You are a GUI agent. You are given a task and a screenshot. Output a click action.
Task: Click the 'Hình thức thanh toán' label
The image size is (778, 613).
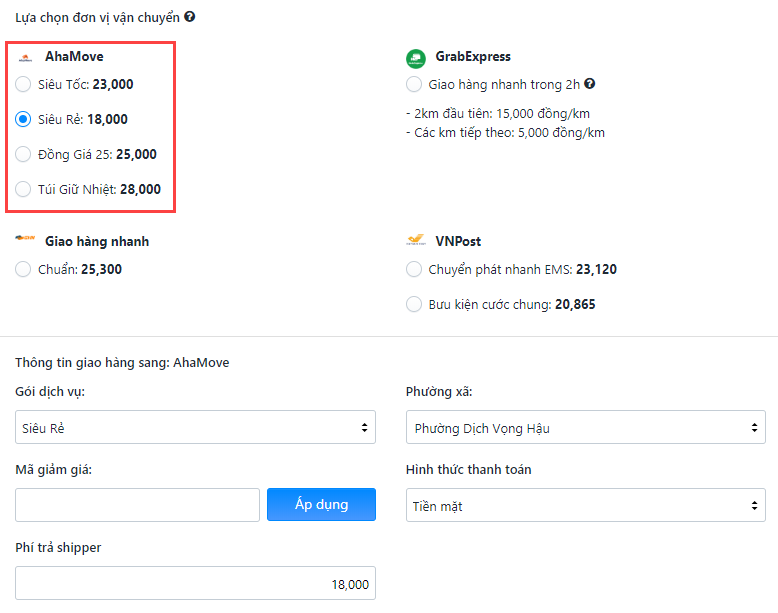coord(468,470)
